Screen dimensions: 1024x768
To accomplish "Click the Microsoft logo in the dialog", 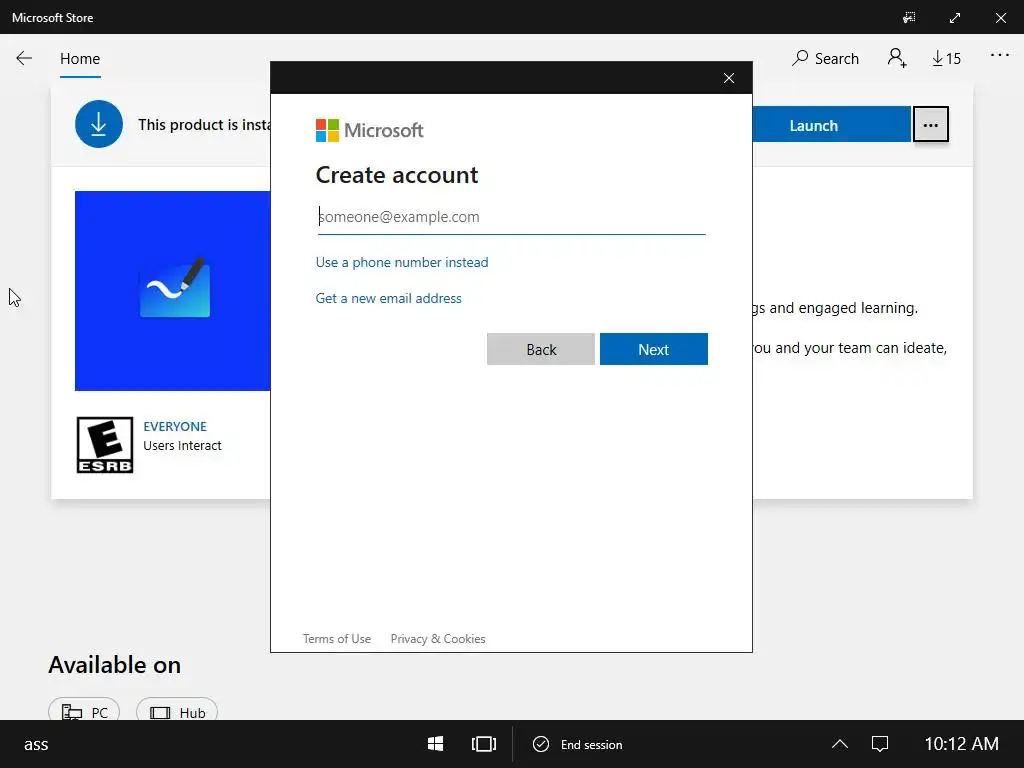I will [x=370, y=130].
